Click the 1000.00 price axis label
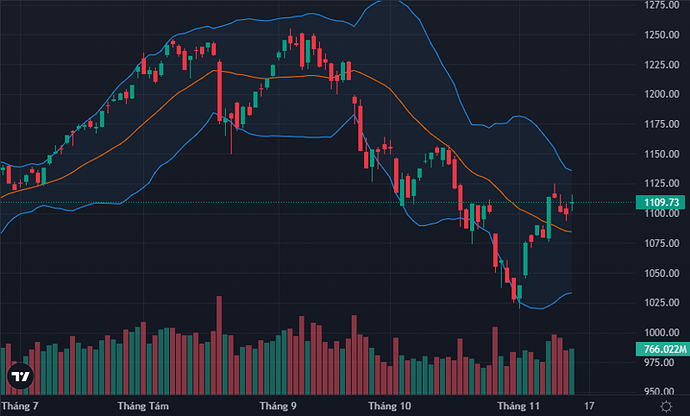The height and width of the screenshot is (416, 690). [663, 332]
